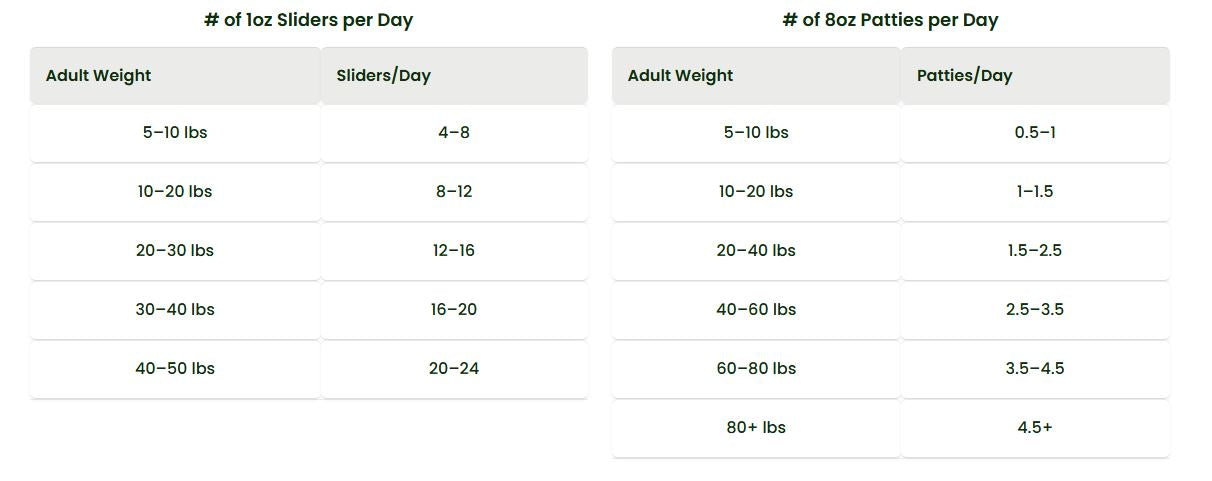Select the 20–40 lbs weight cell

pyautogui.click(x=756, y=250)
